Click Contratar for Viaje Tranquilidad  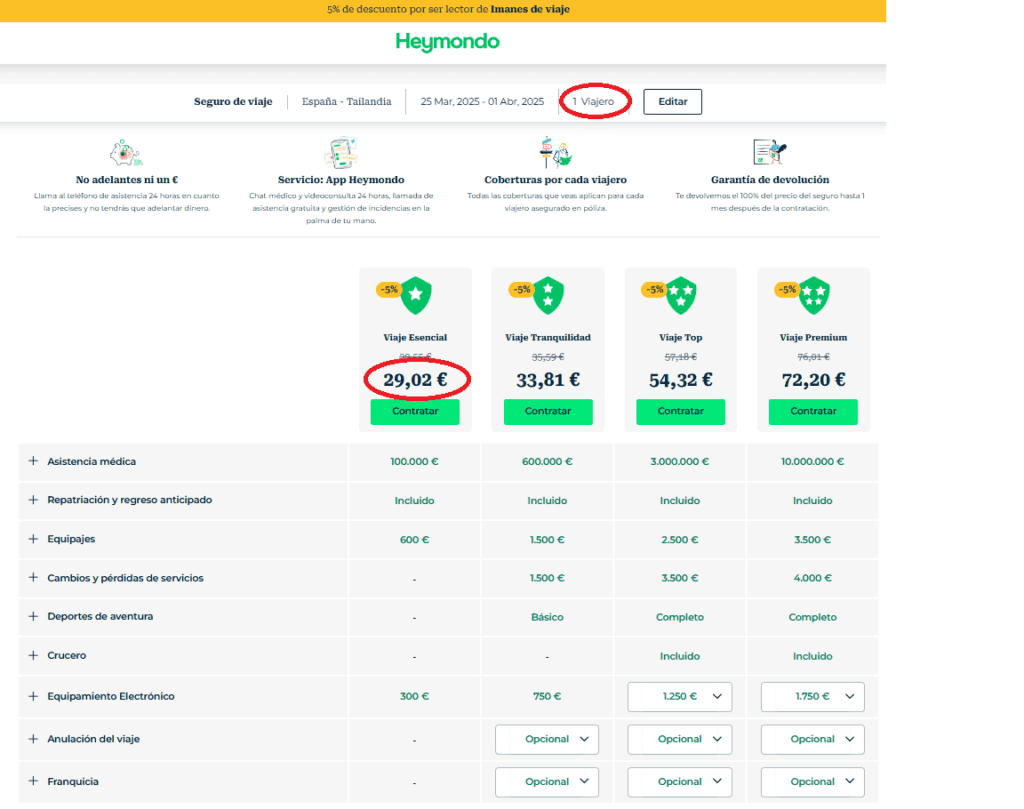(x=548, y=411)
